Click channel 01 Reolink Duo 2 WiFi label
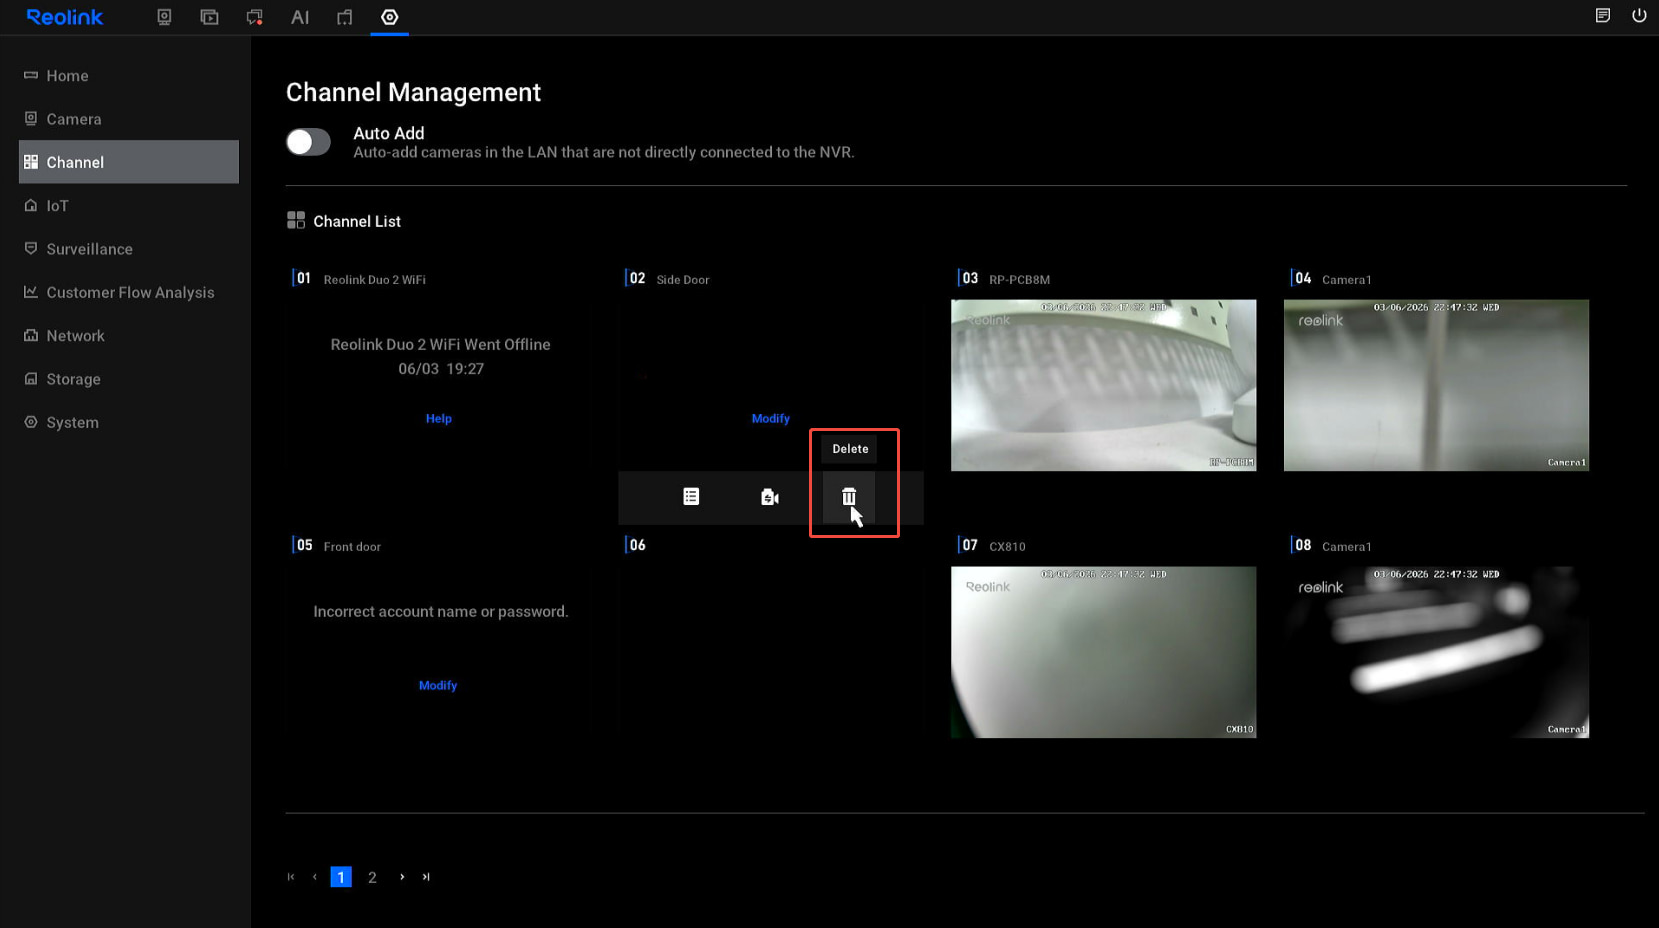This screenshot has width=1659, height=928. pos(374,280)
